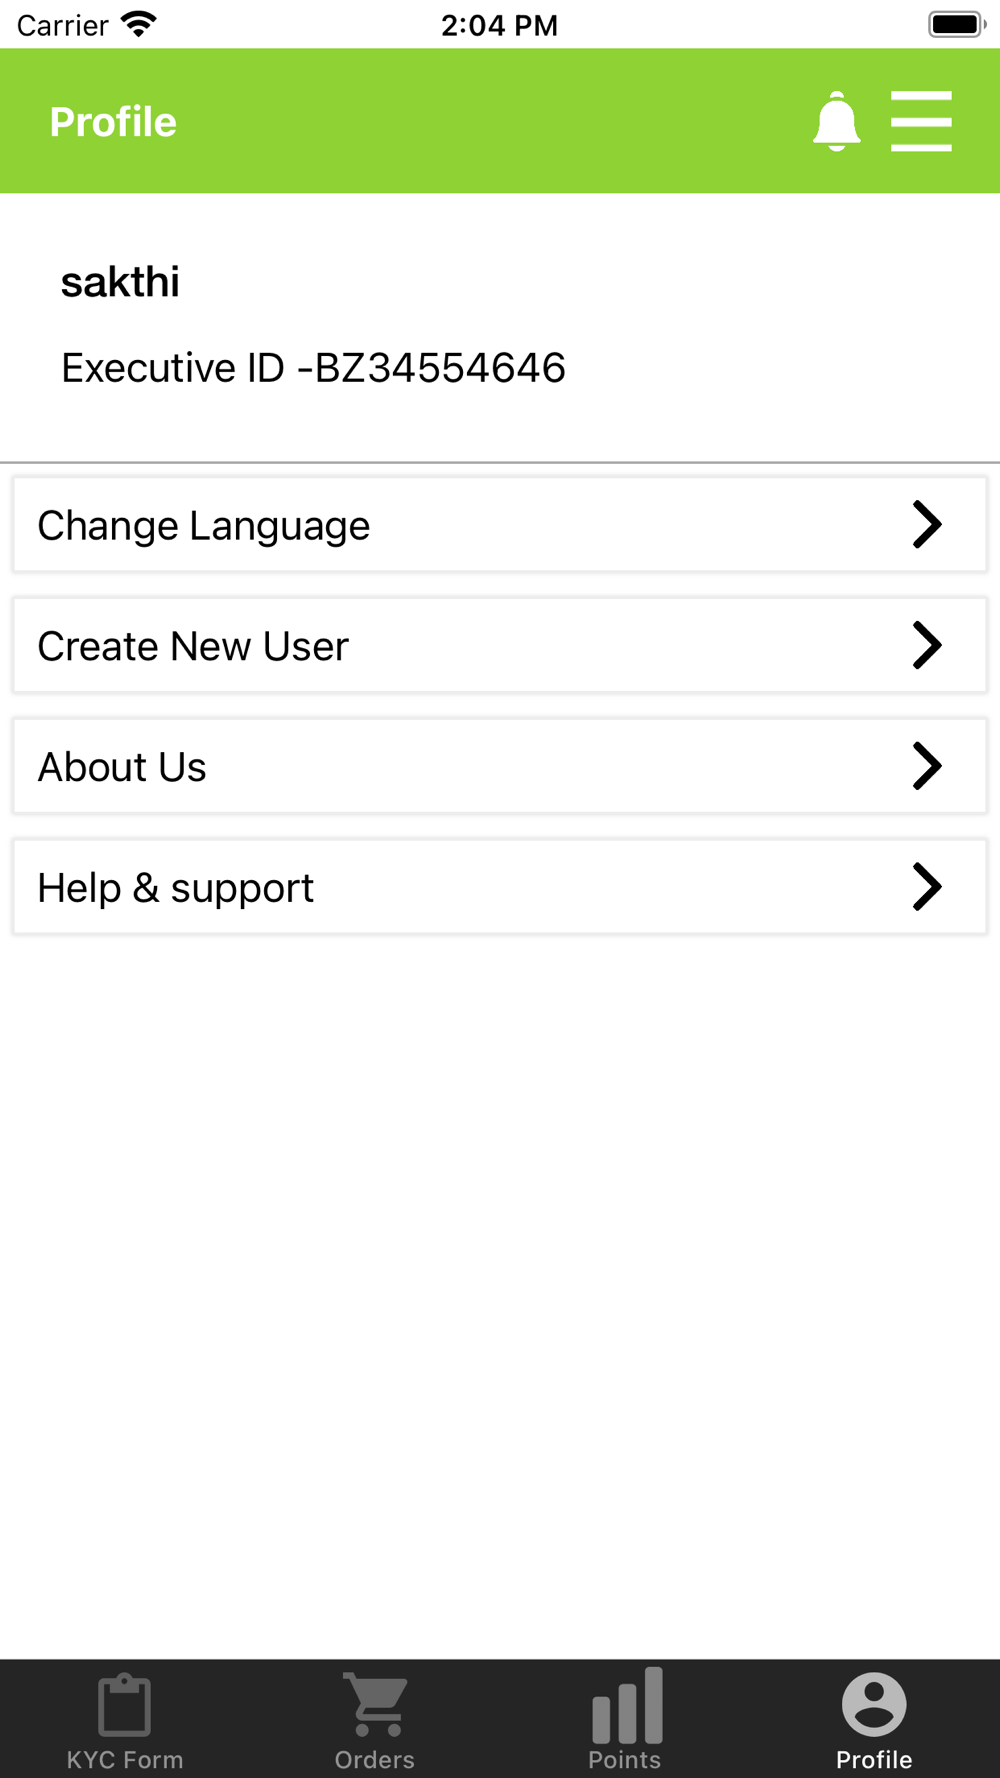Select Create New User option text
This screenshot has width=1000, height=1778.
tap(193, 647)
